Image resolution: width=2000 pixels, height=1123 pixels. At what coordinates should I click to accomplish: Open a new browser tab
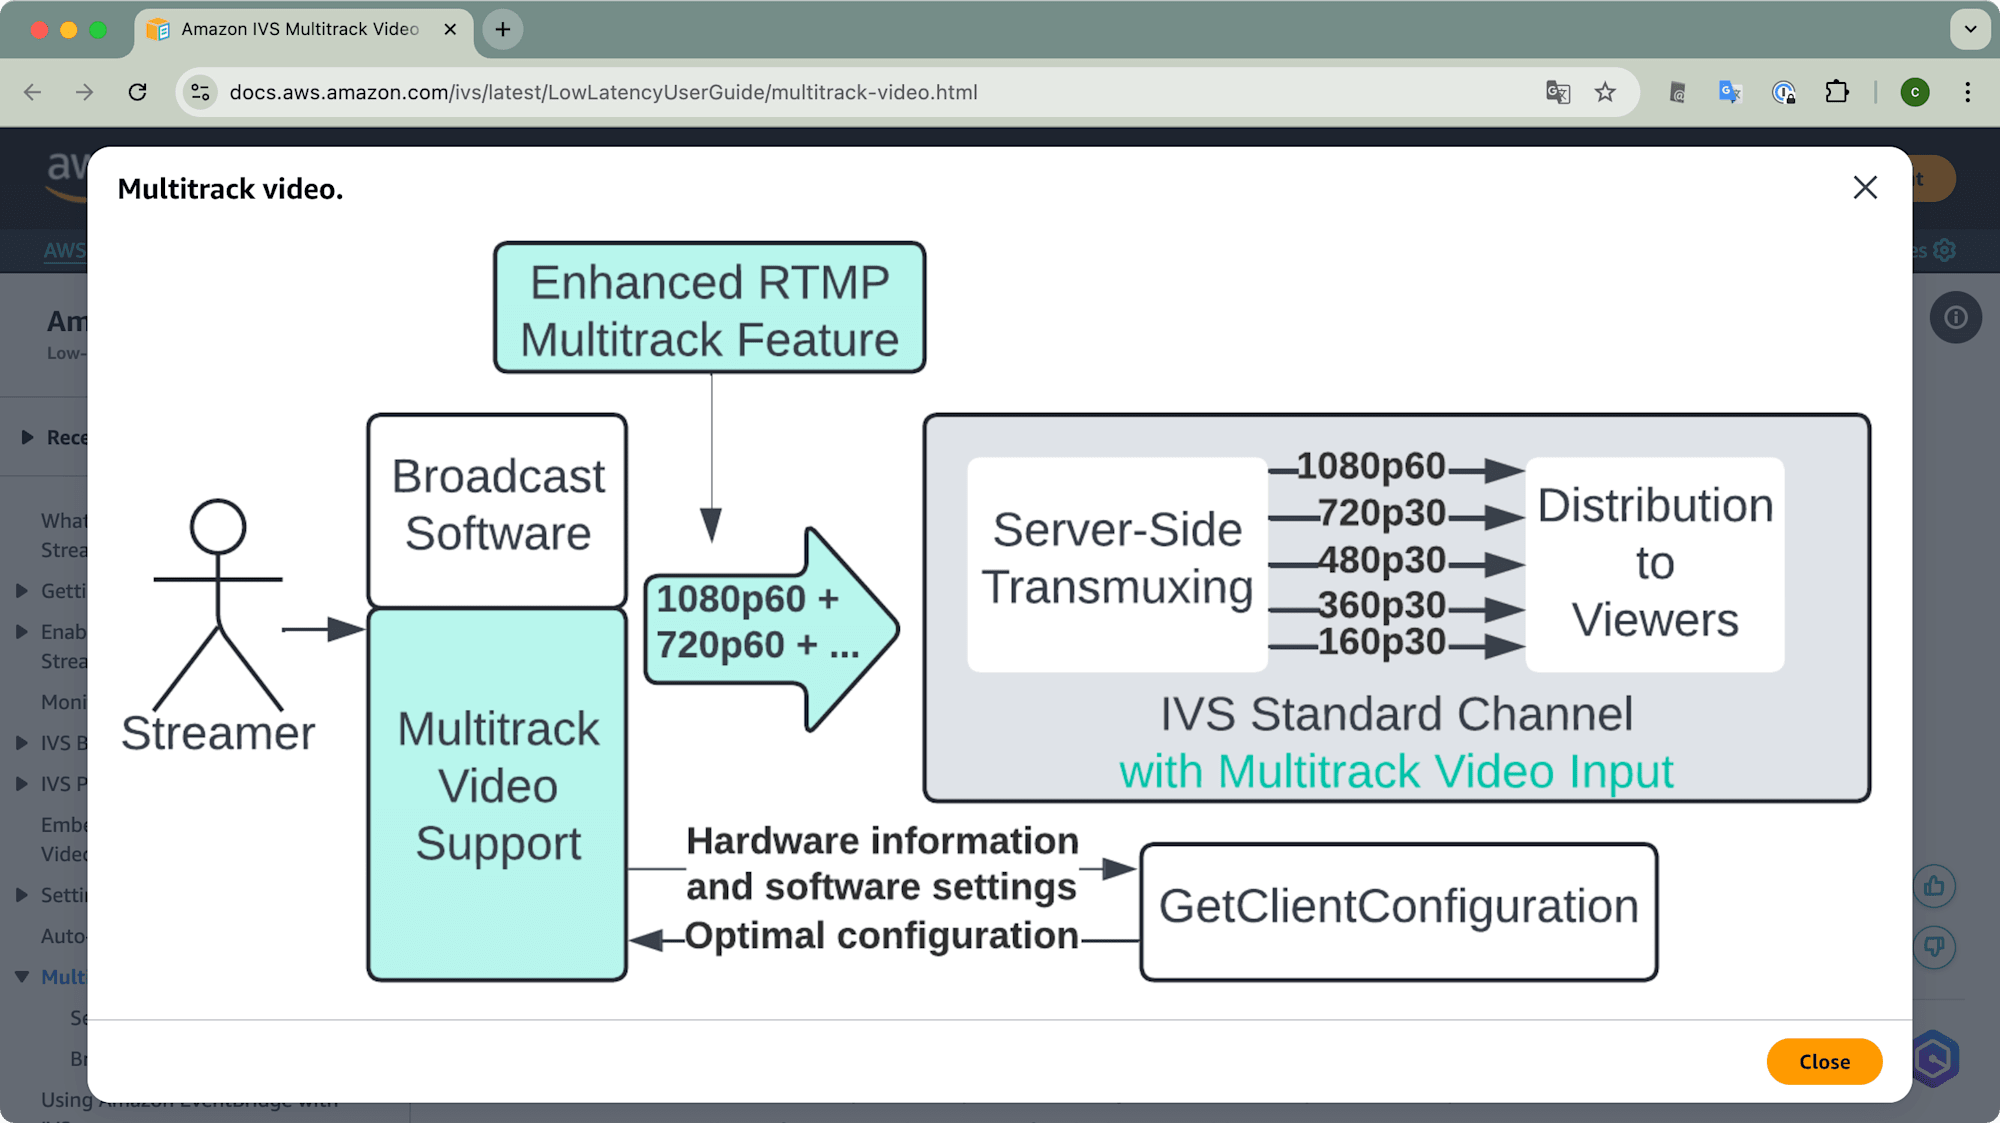point(503,29)
